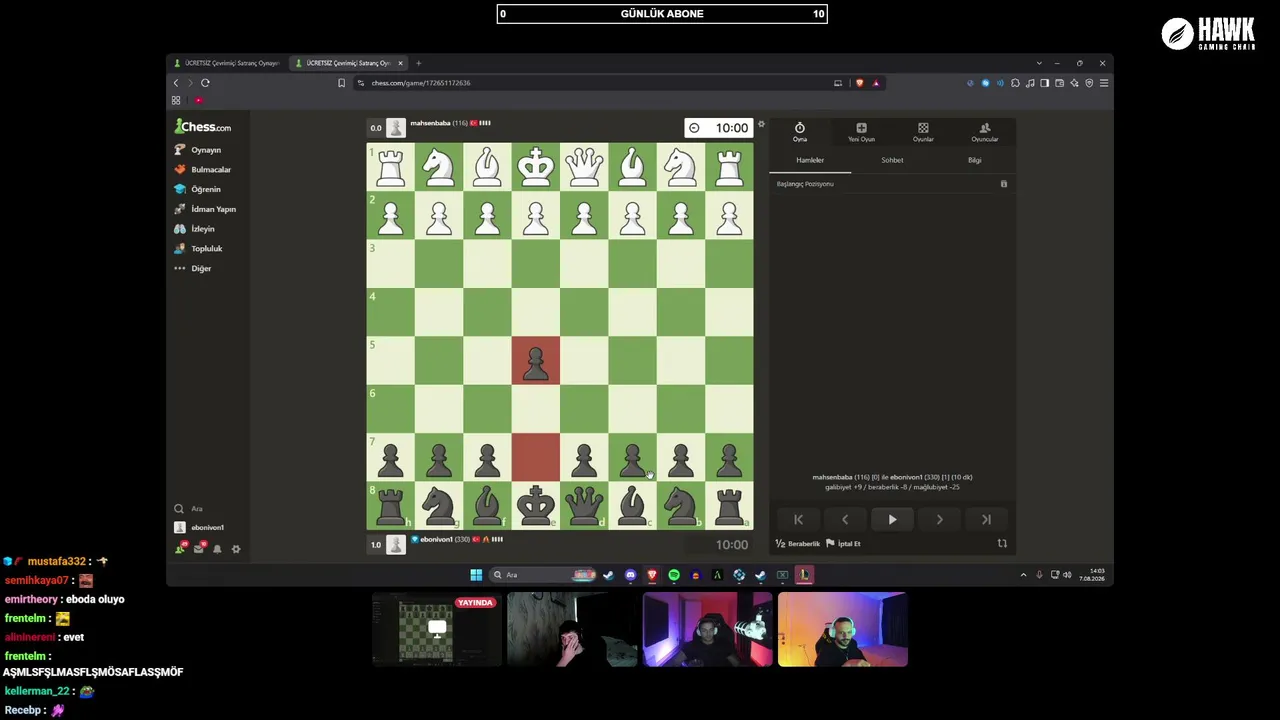Click ebonivon1's avatar below the board
This screenshot has width=1280, height=720.
click(396, 544)
